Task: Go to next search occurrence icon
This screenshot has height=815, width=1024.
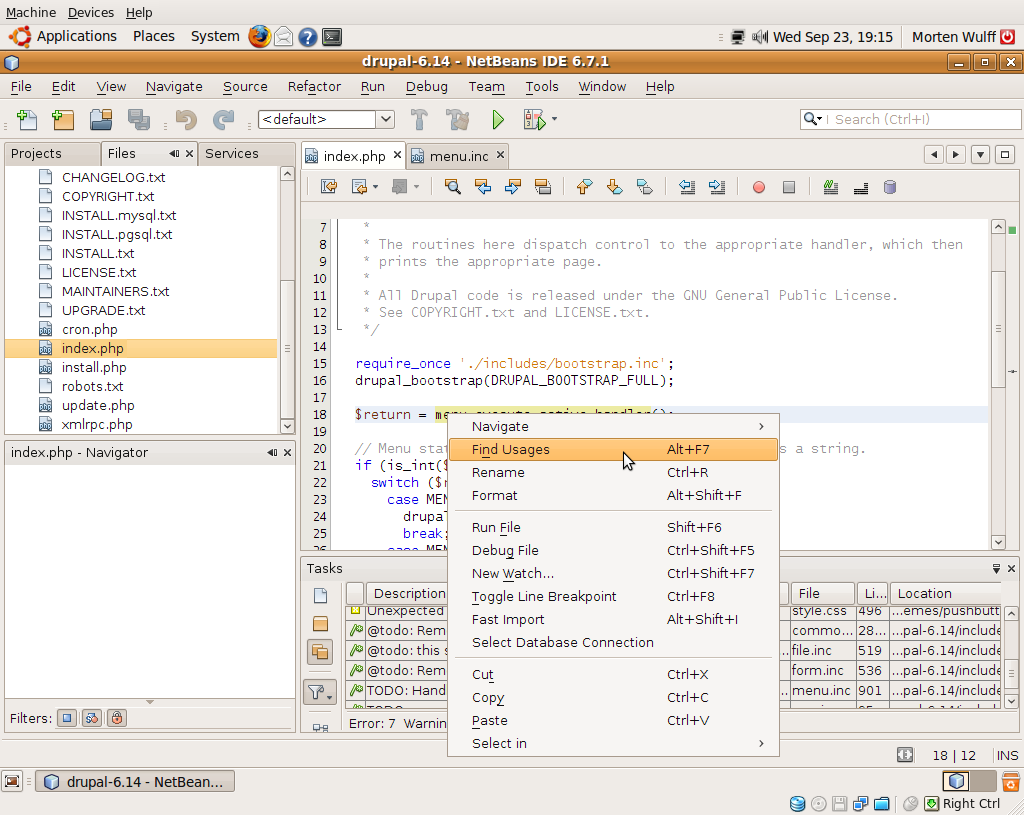Action: point(513,187)
